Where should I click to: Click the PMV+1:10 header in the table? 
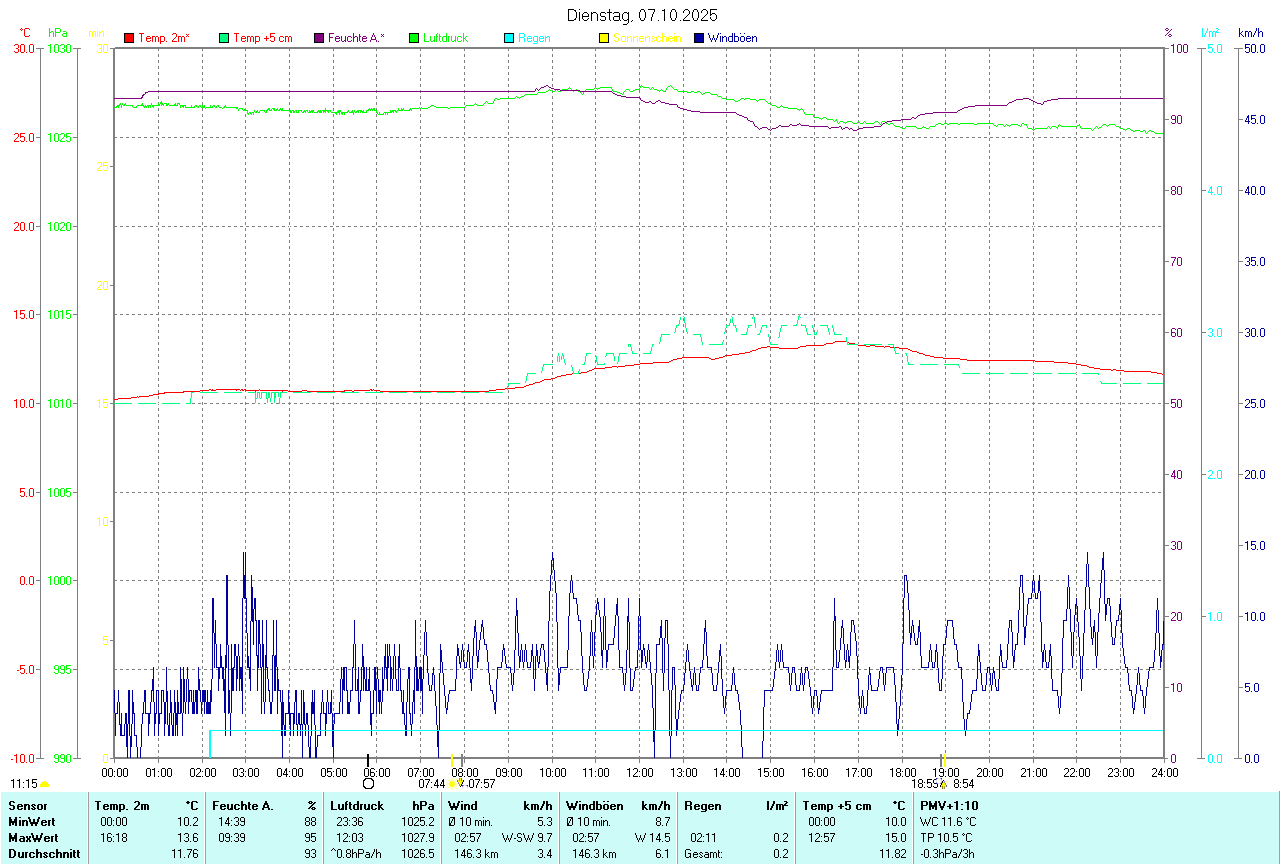click(949, 806)
